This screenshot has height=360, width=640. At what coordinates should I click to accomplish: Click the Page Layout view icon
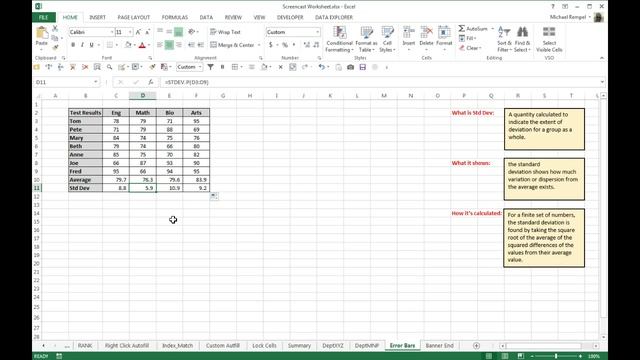[505, 356]
